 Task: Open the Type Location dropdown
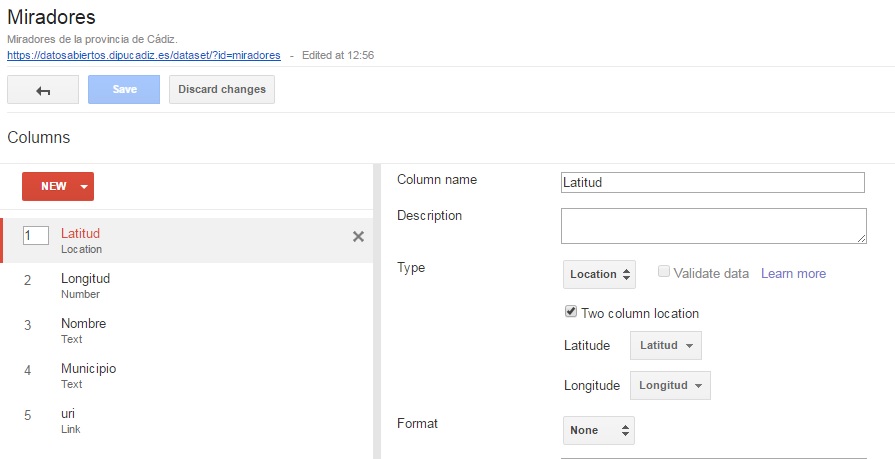599,274
